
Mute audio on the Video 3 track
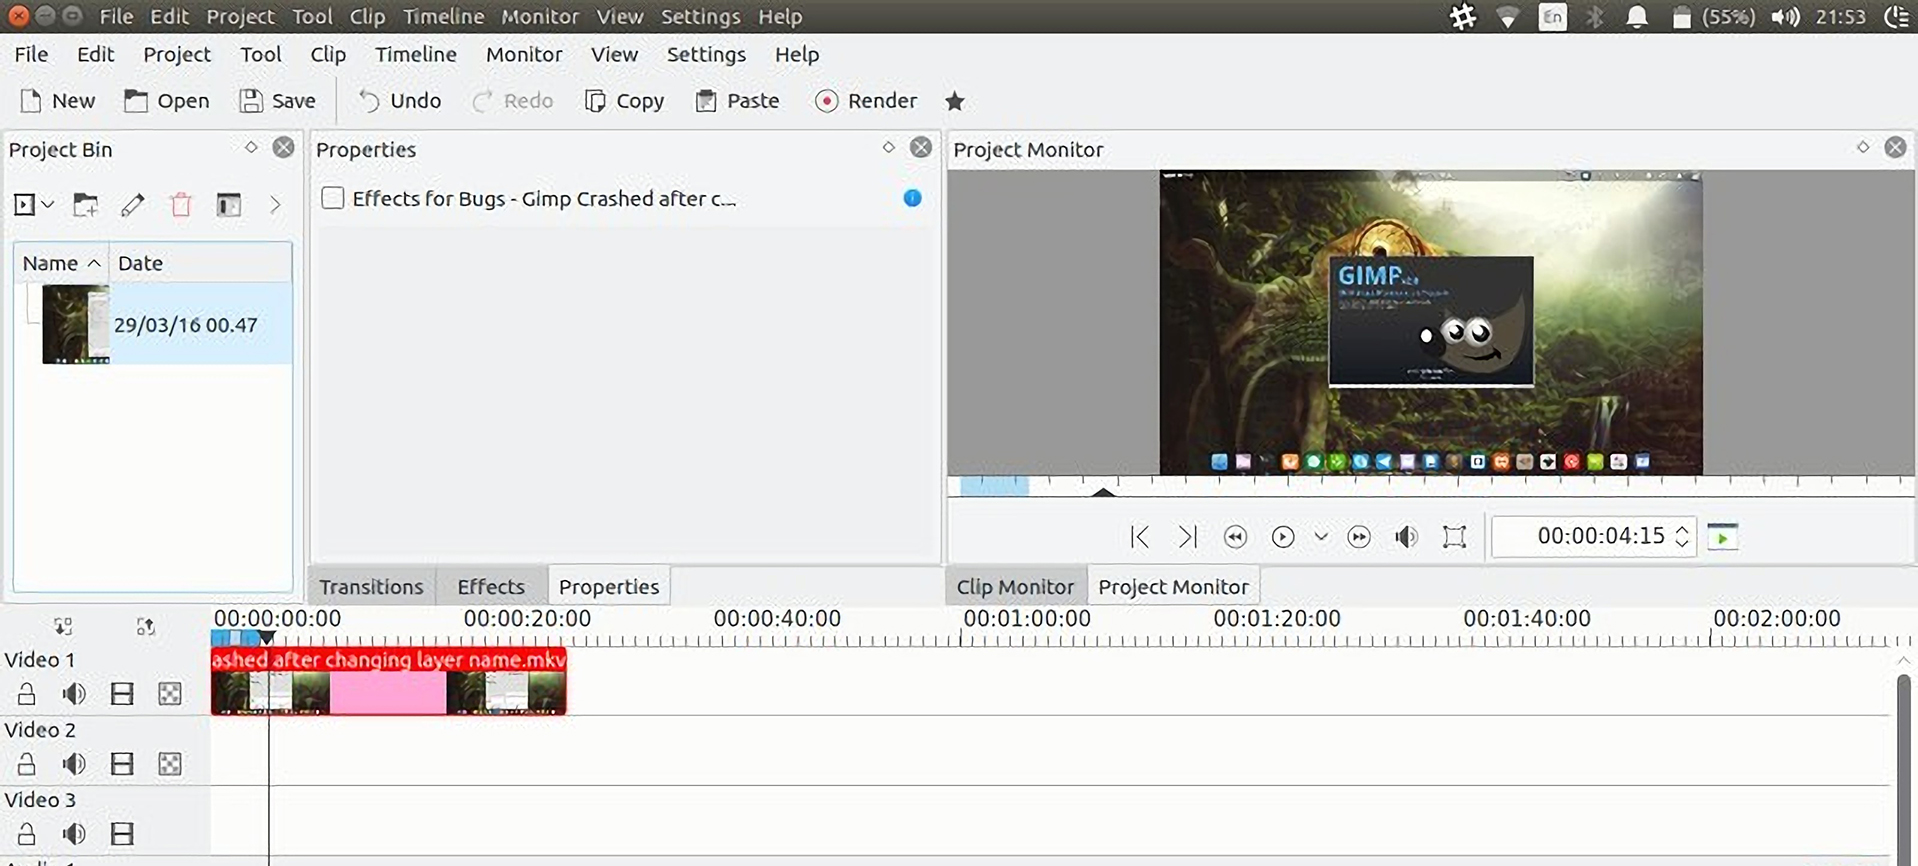(74, 834)
